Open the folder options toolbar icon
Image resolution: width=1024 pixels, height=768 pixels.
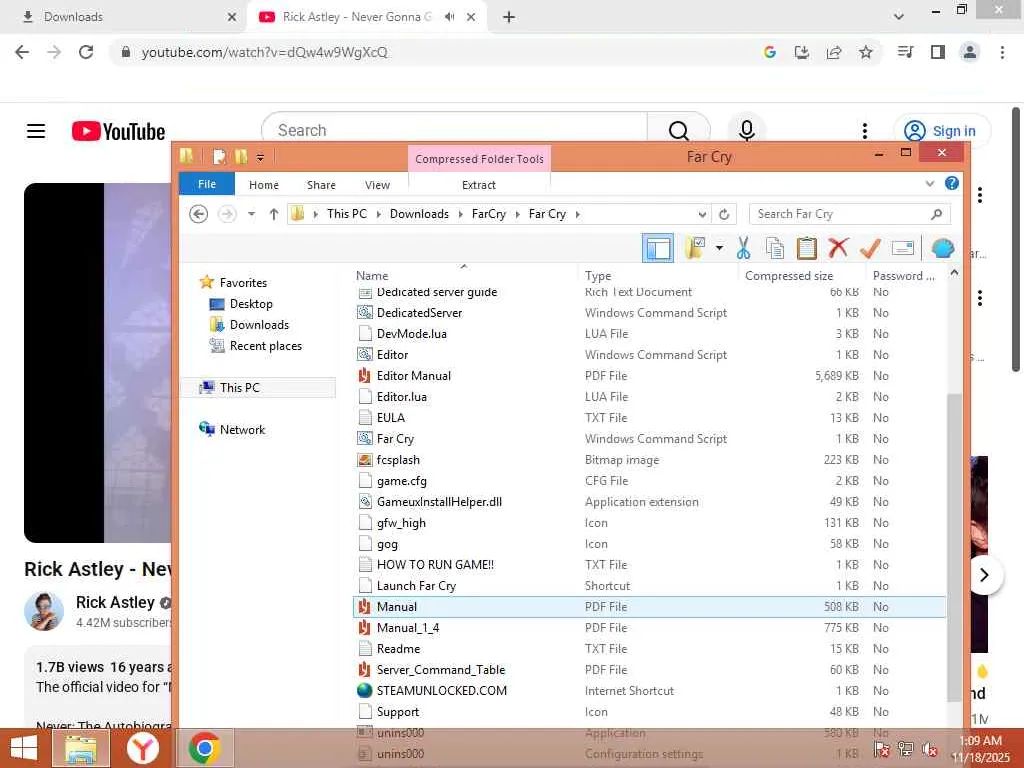tap(695, 248)
